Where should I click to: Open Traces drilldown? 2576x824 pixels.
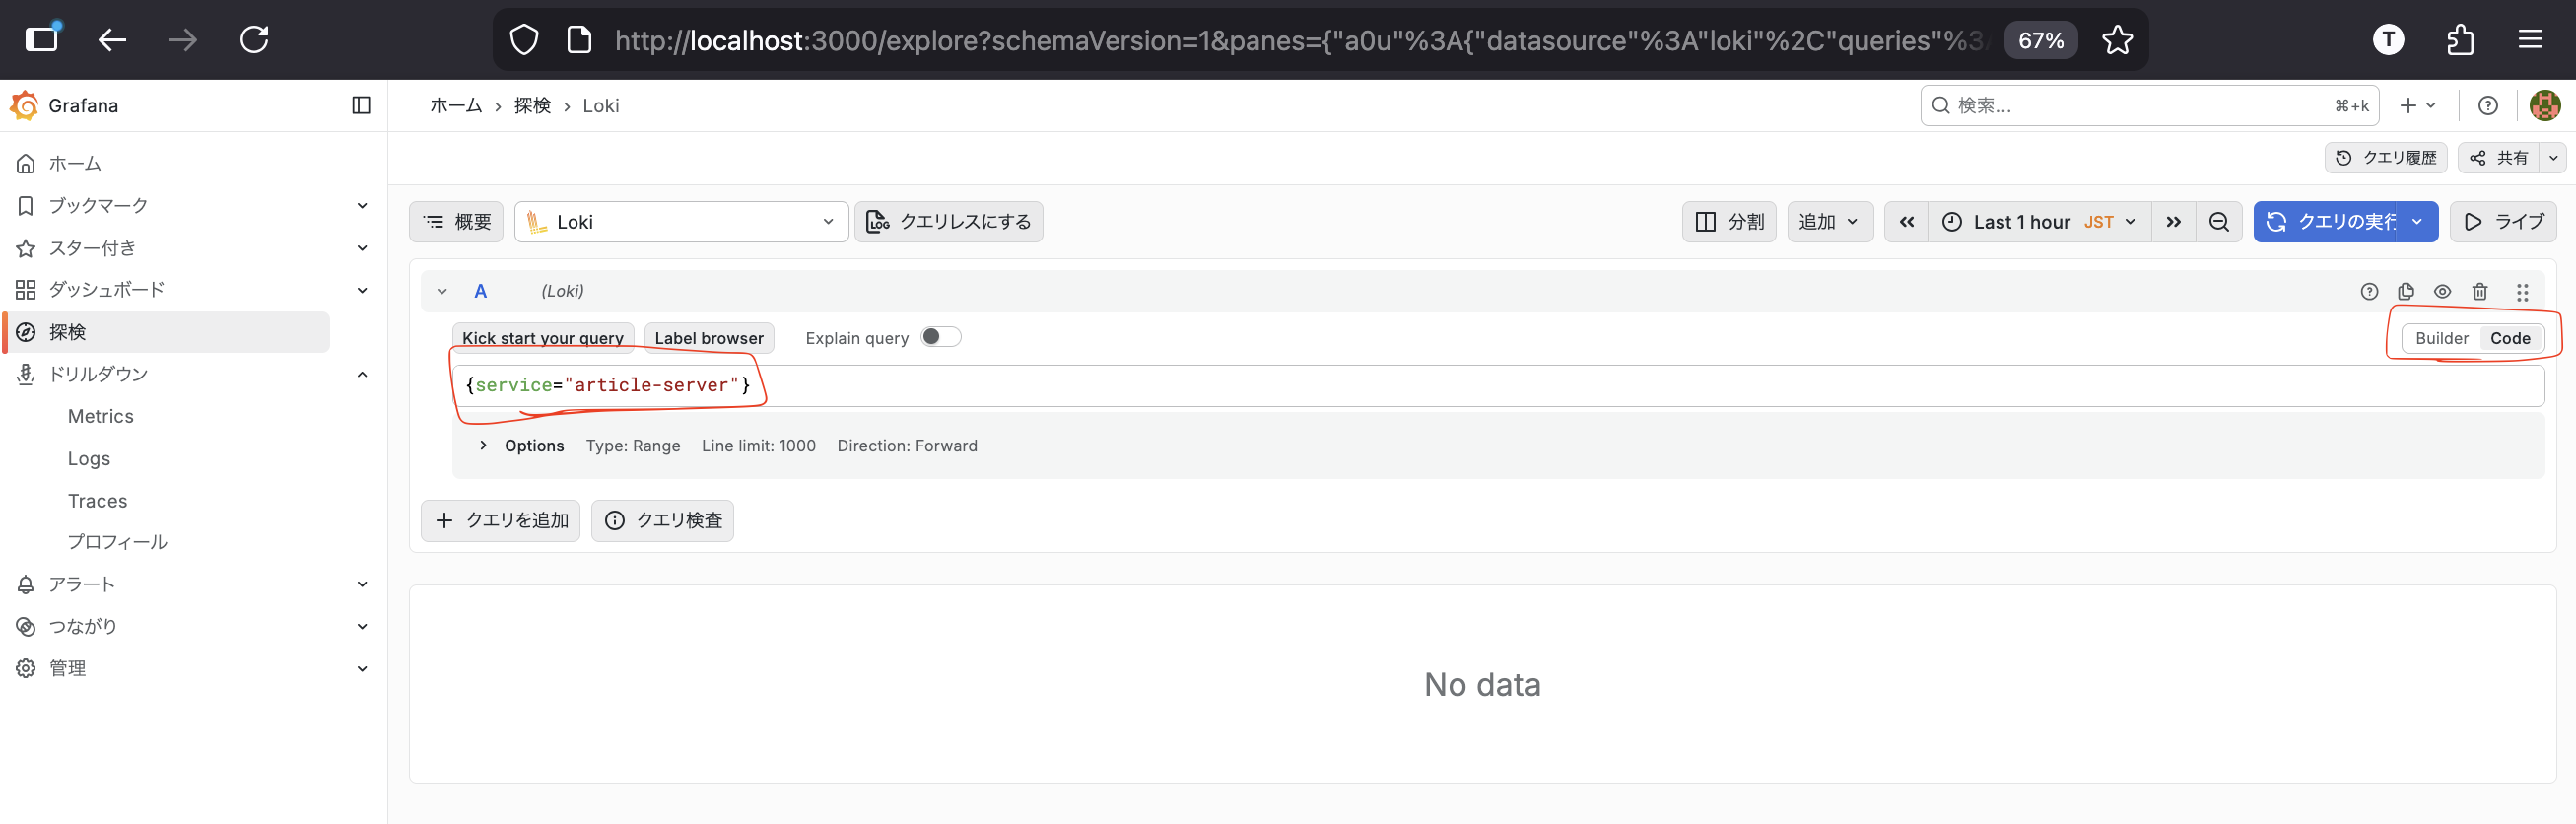point(97,500)
